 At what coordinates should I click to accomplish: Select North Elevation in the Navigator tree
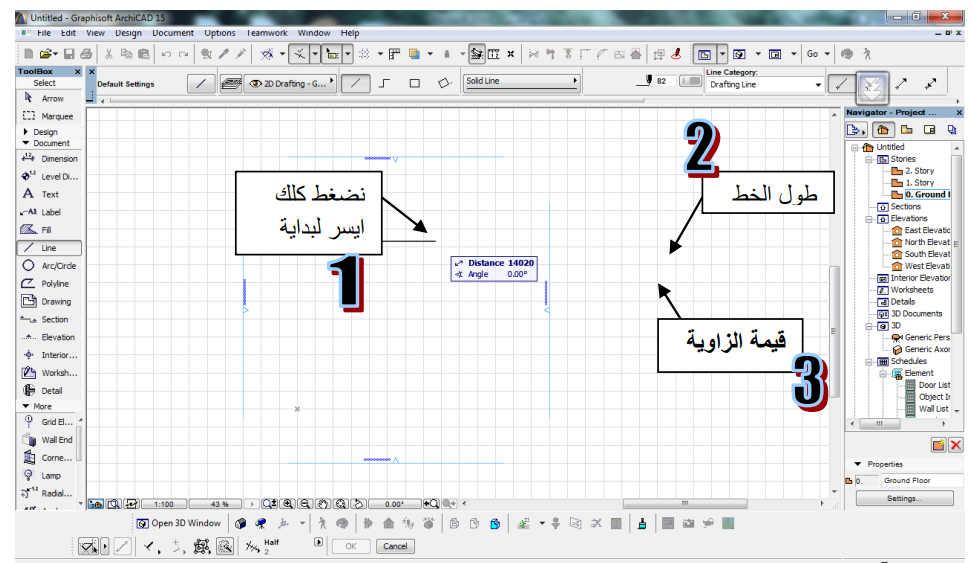click(925, 242)
